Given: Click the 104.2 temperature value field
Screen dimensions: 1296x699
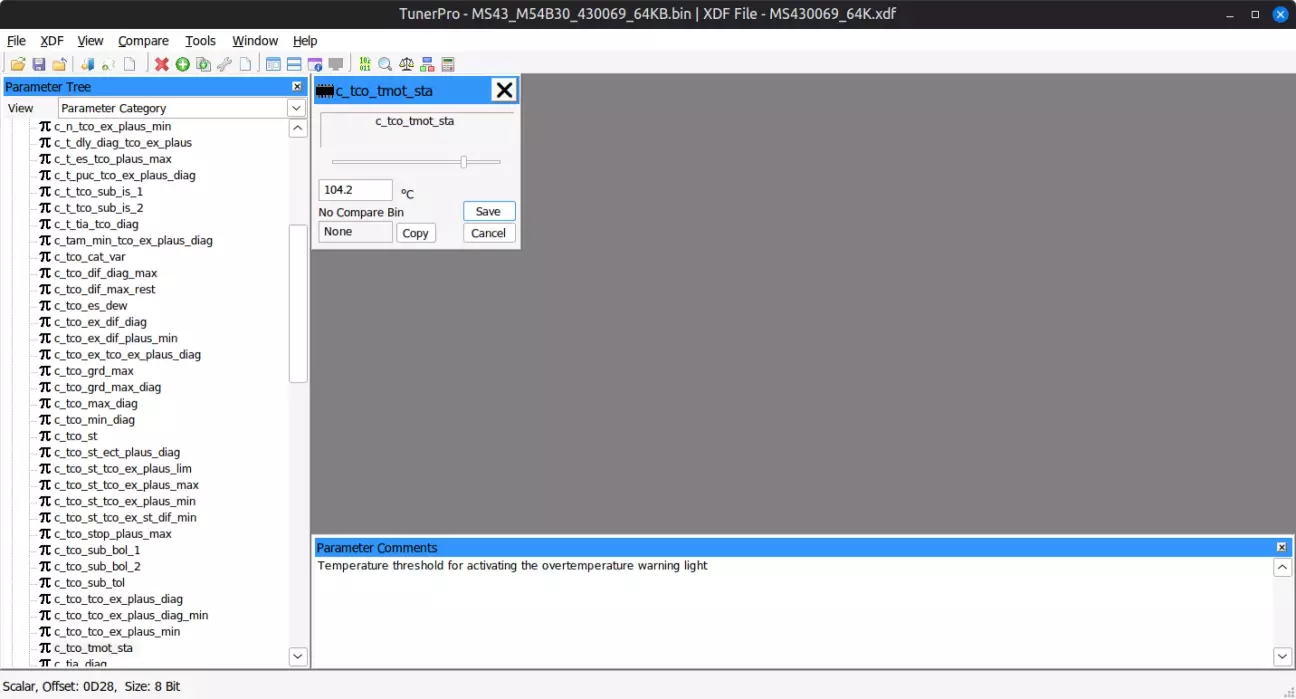Looking at the screenshot, I should click(x=355, y=190).
